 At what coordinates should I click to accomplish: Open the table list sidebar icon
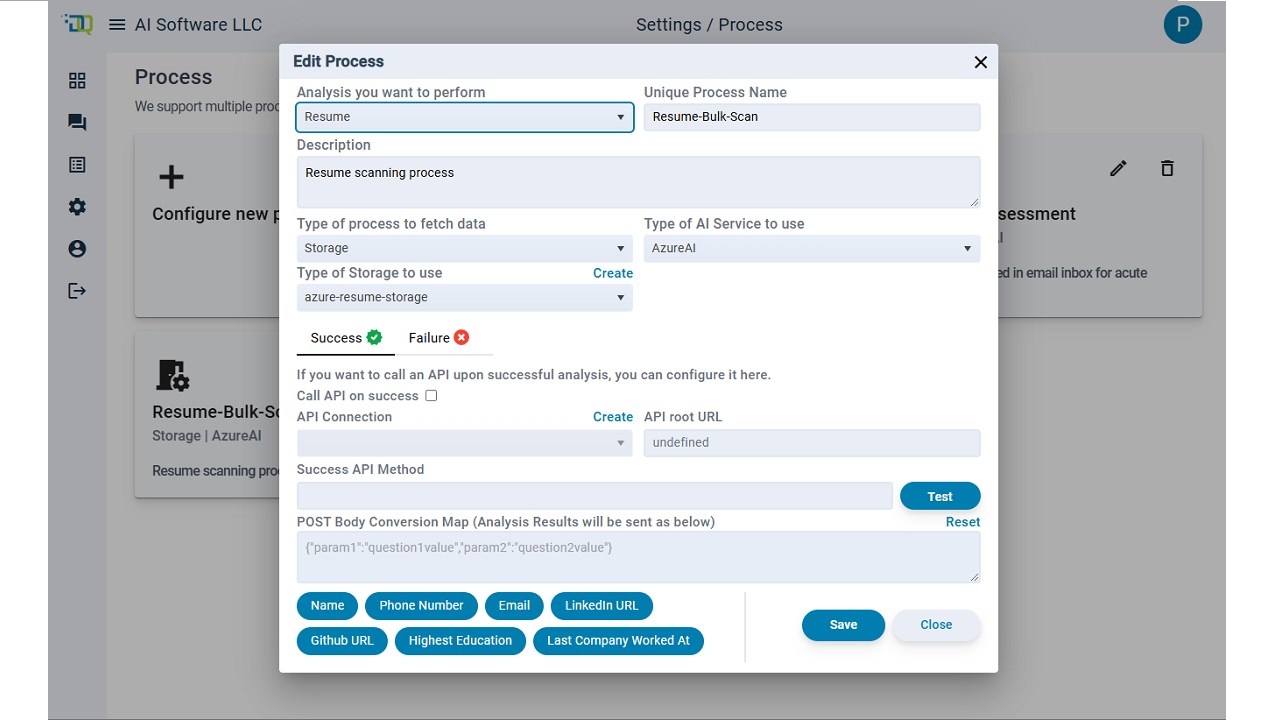pos(77,165)
